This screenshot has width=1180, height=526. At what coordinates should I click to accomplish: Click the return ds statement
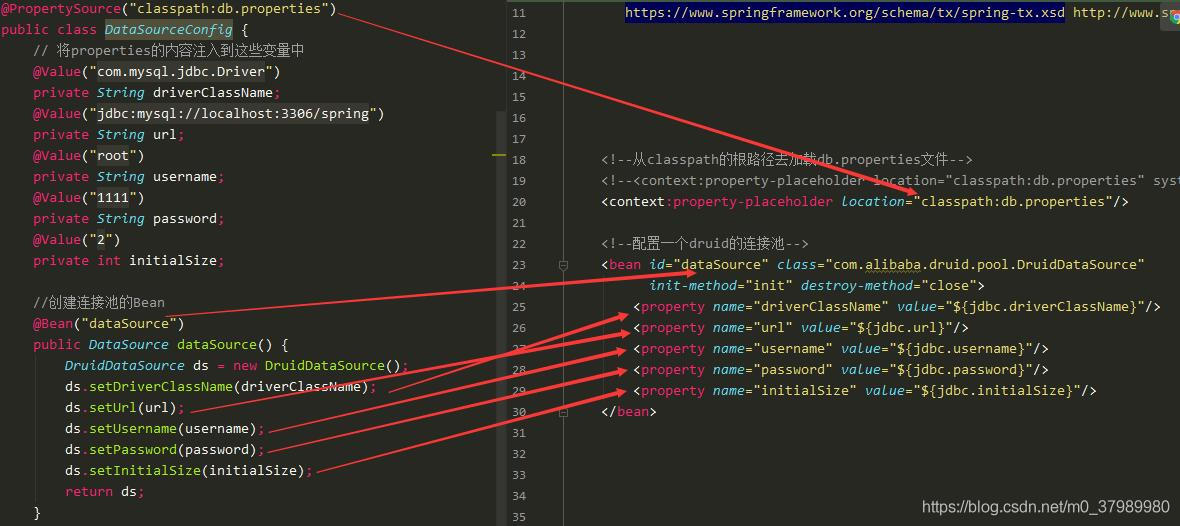pyautogui.click(x=104, y=492)
